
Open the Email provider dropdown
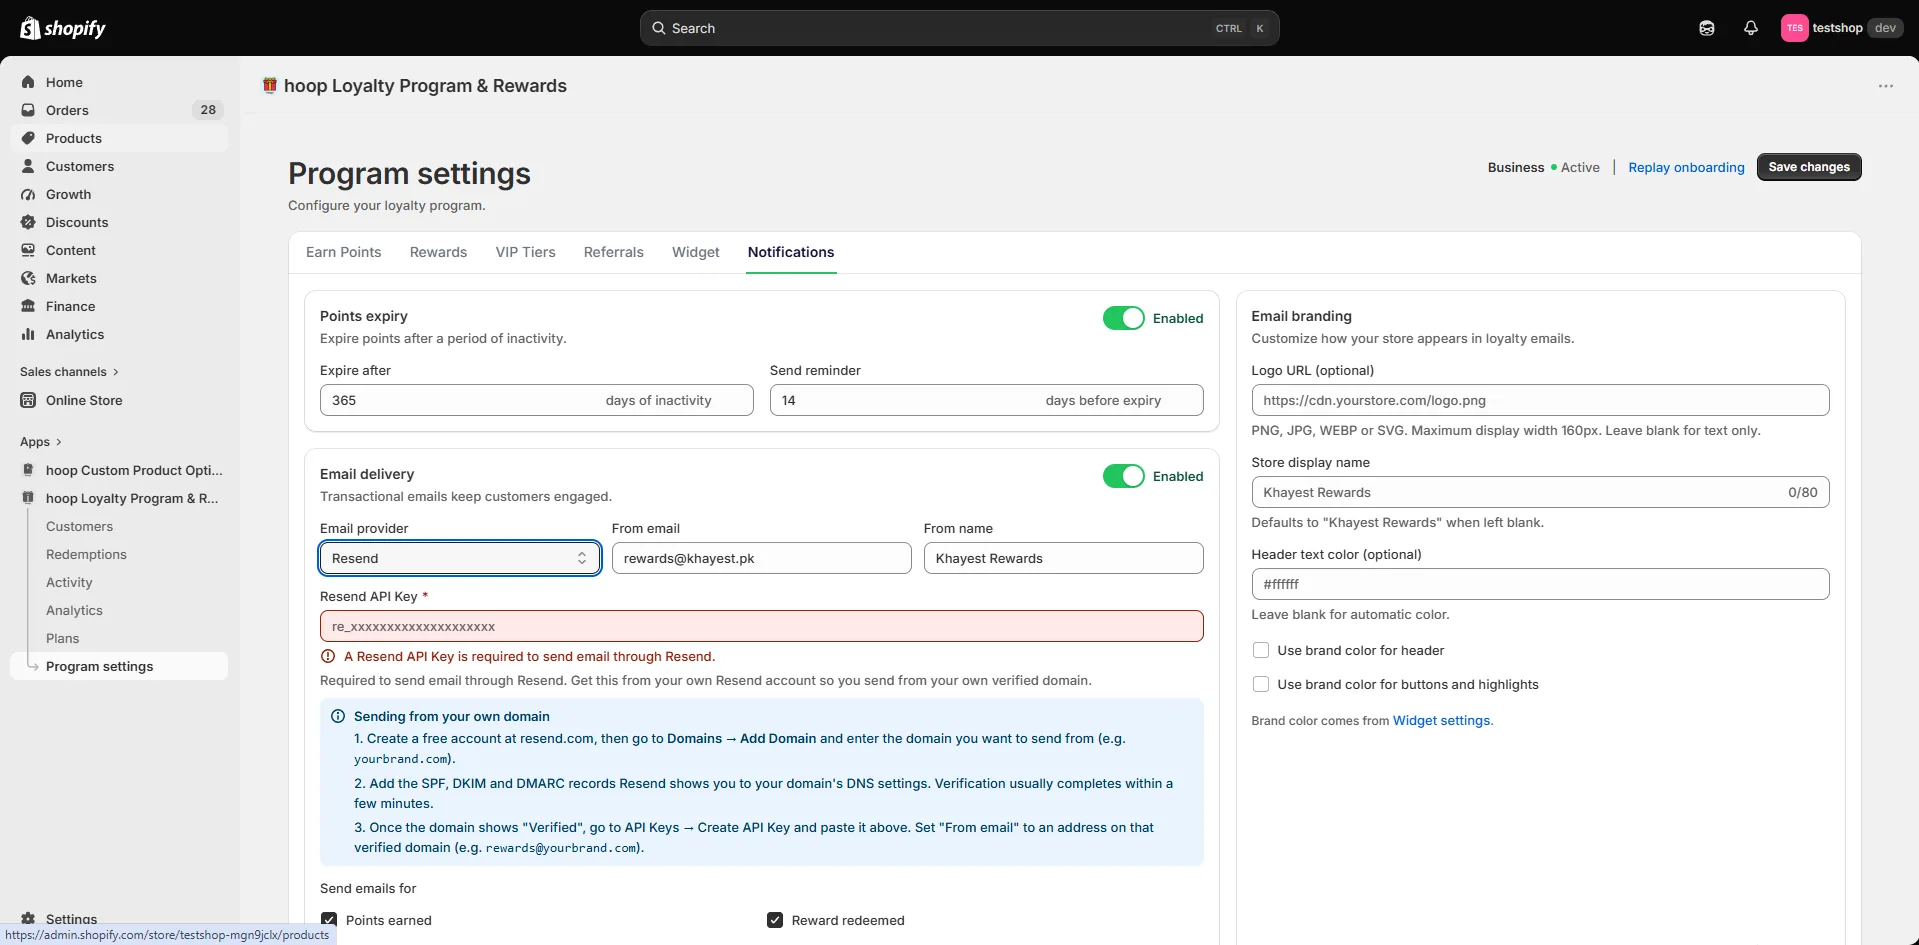(460, 558)
